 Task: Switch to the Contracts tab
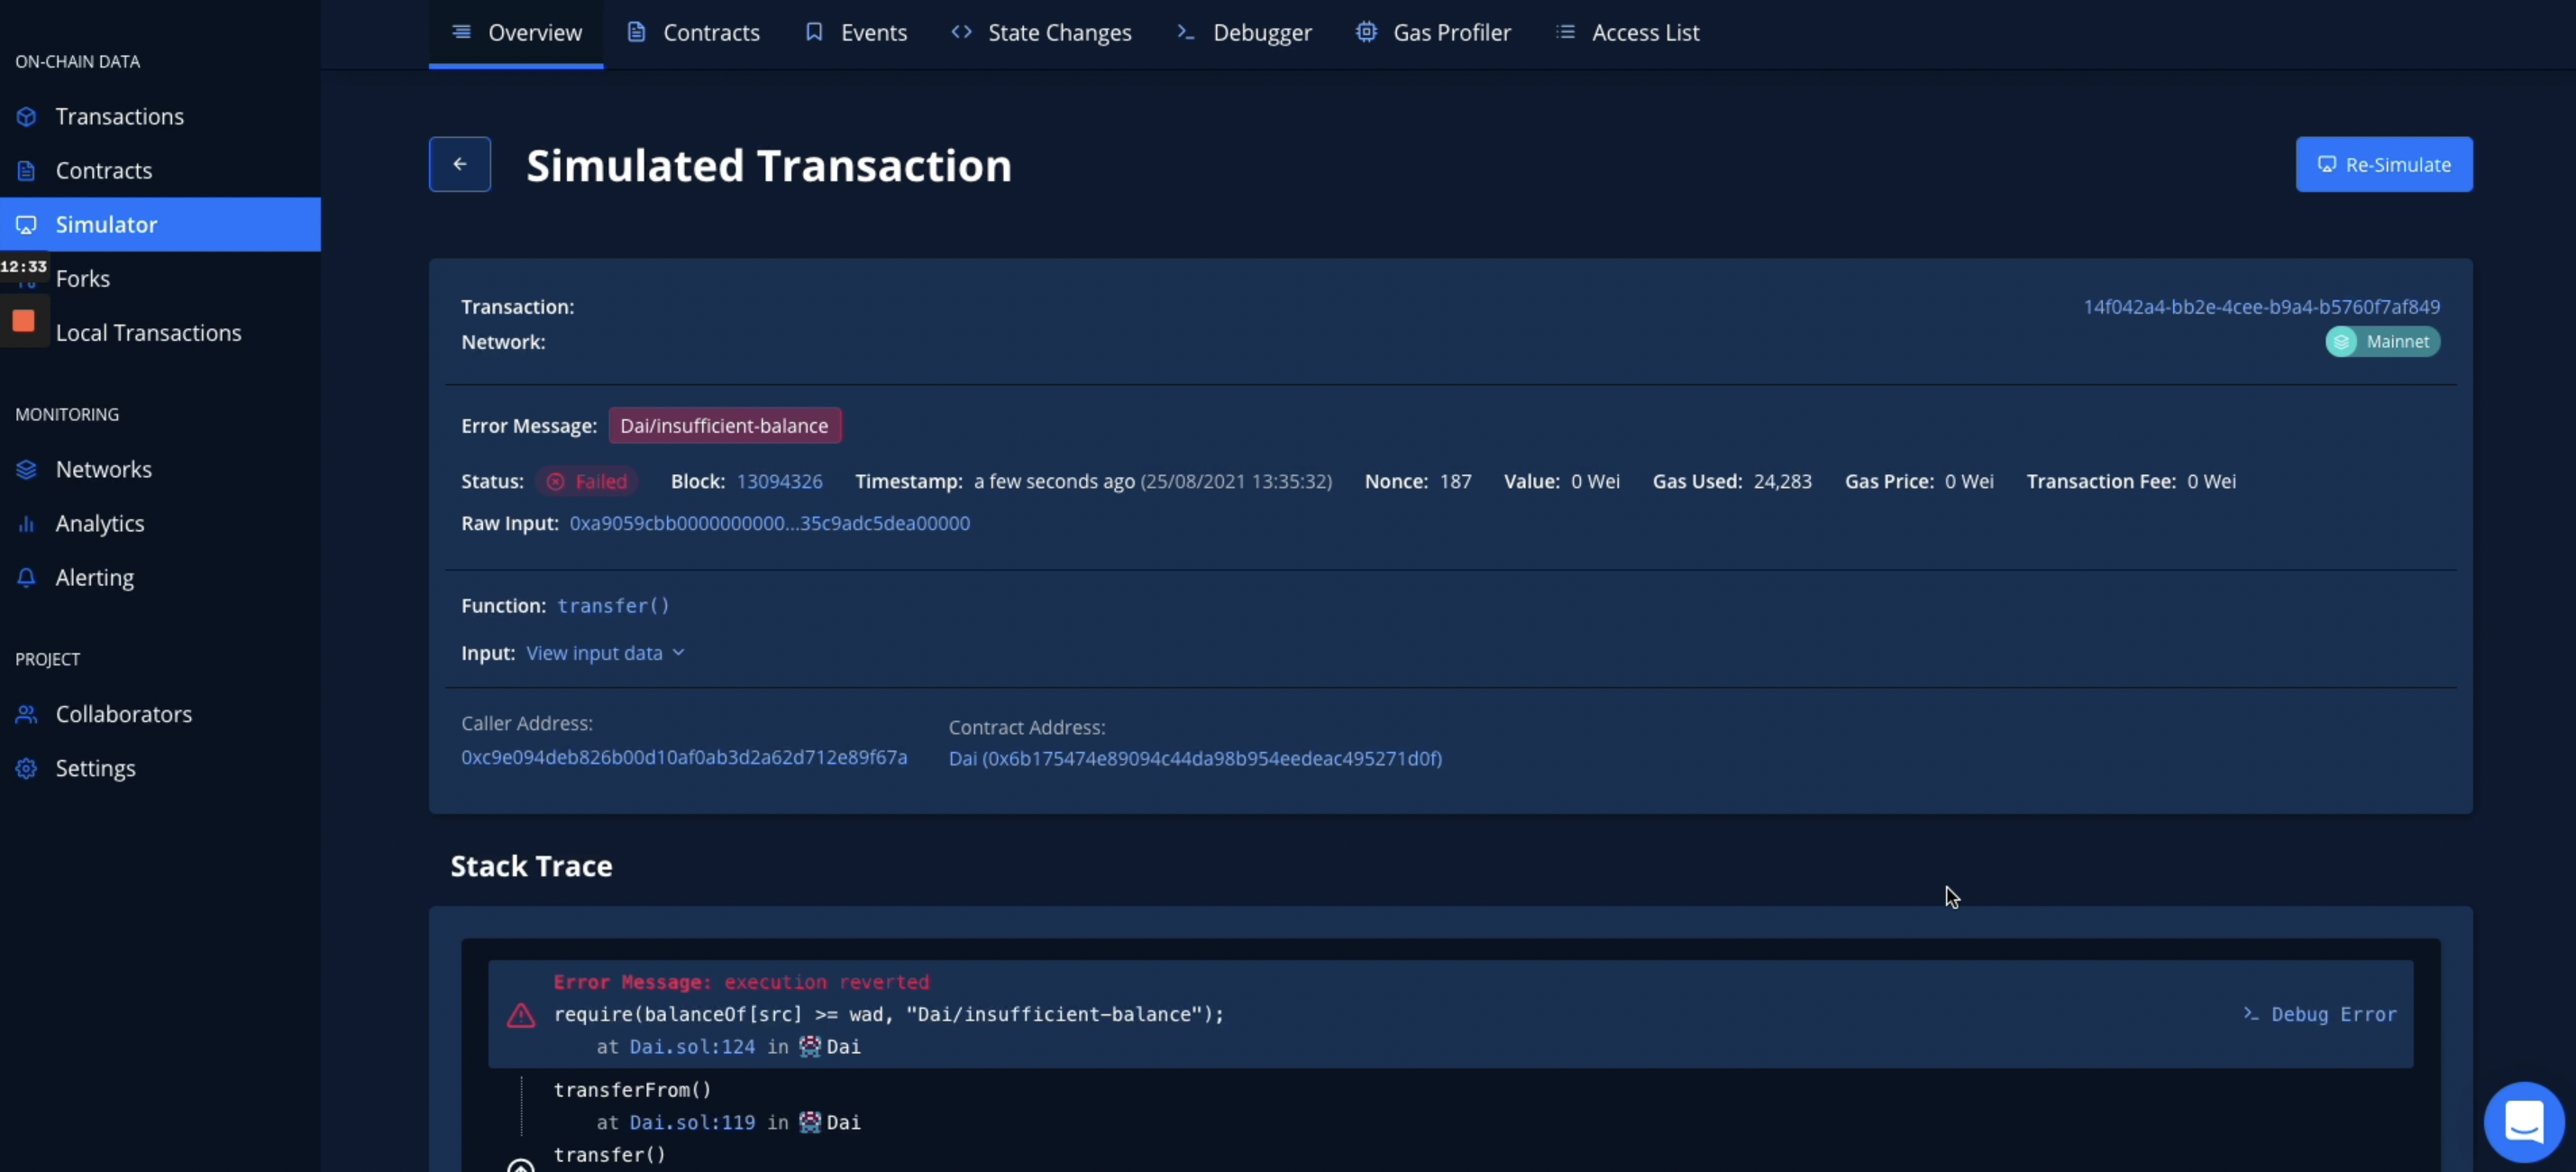(693, 33)
